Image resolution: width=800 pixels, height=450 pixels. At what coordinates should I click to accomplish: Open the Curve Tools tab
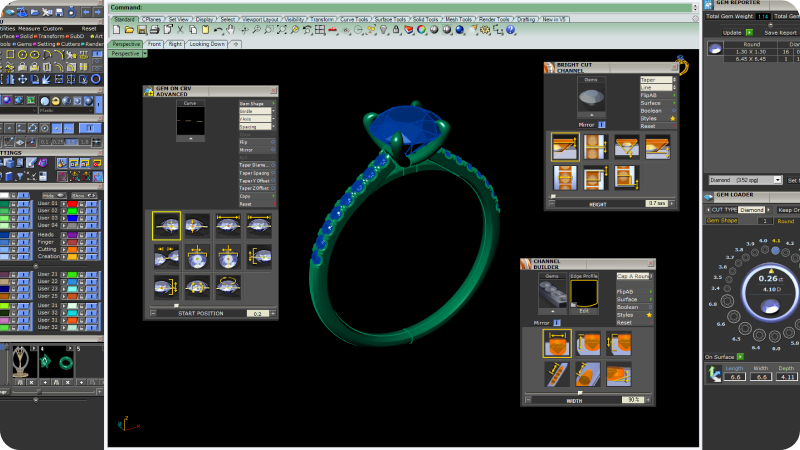[x=354, y=19]
